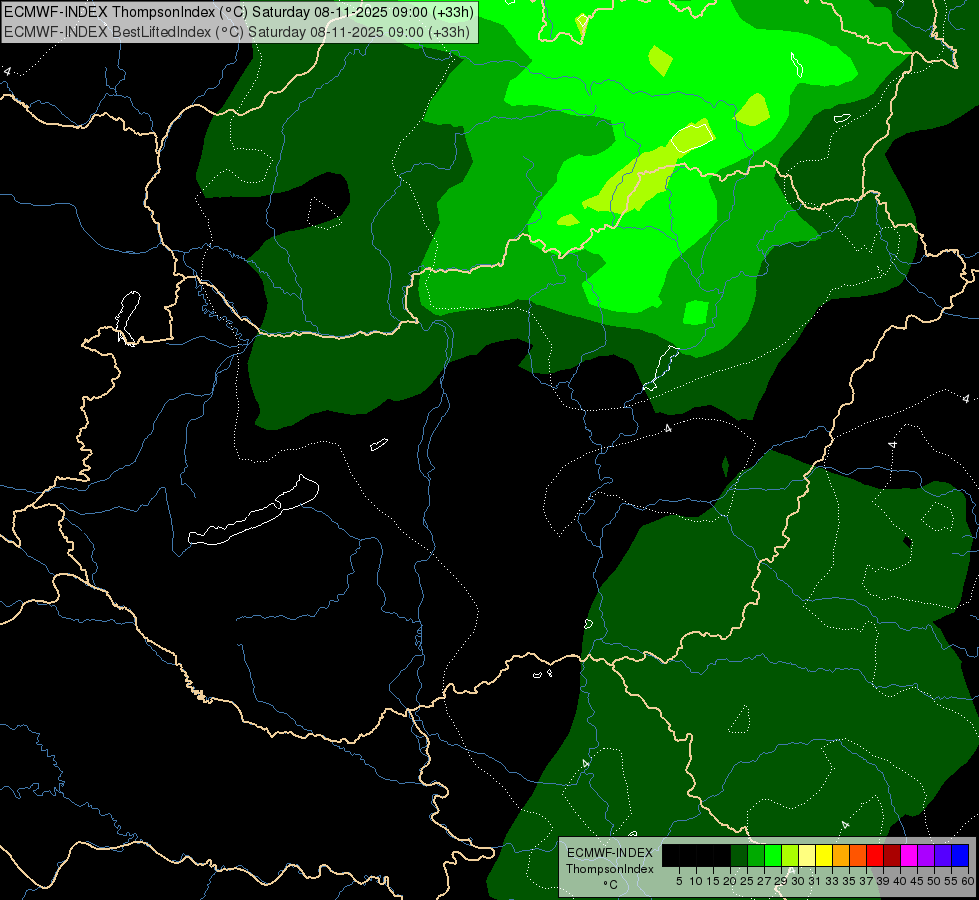The height and width of the screenshot is (900, 979).
Task: Click the bright green 27–29 legend swatch
Action: coord(773,855)
